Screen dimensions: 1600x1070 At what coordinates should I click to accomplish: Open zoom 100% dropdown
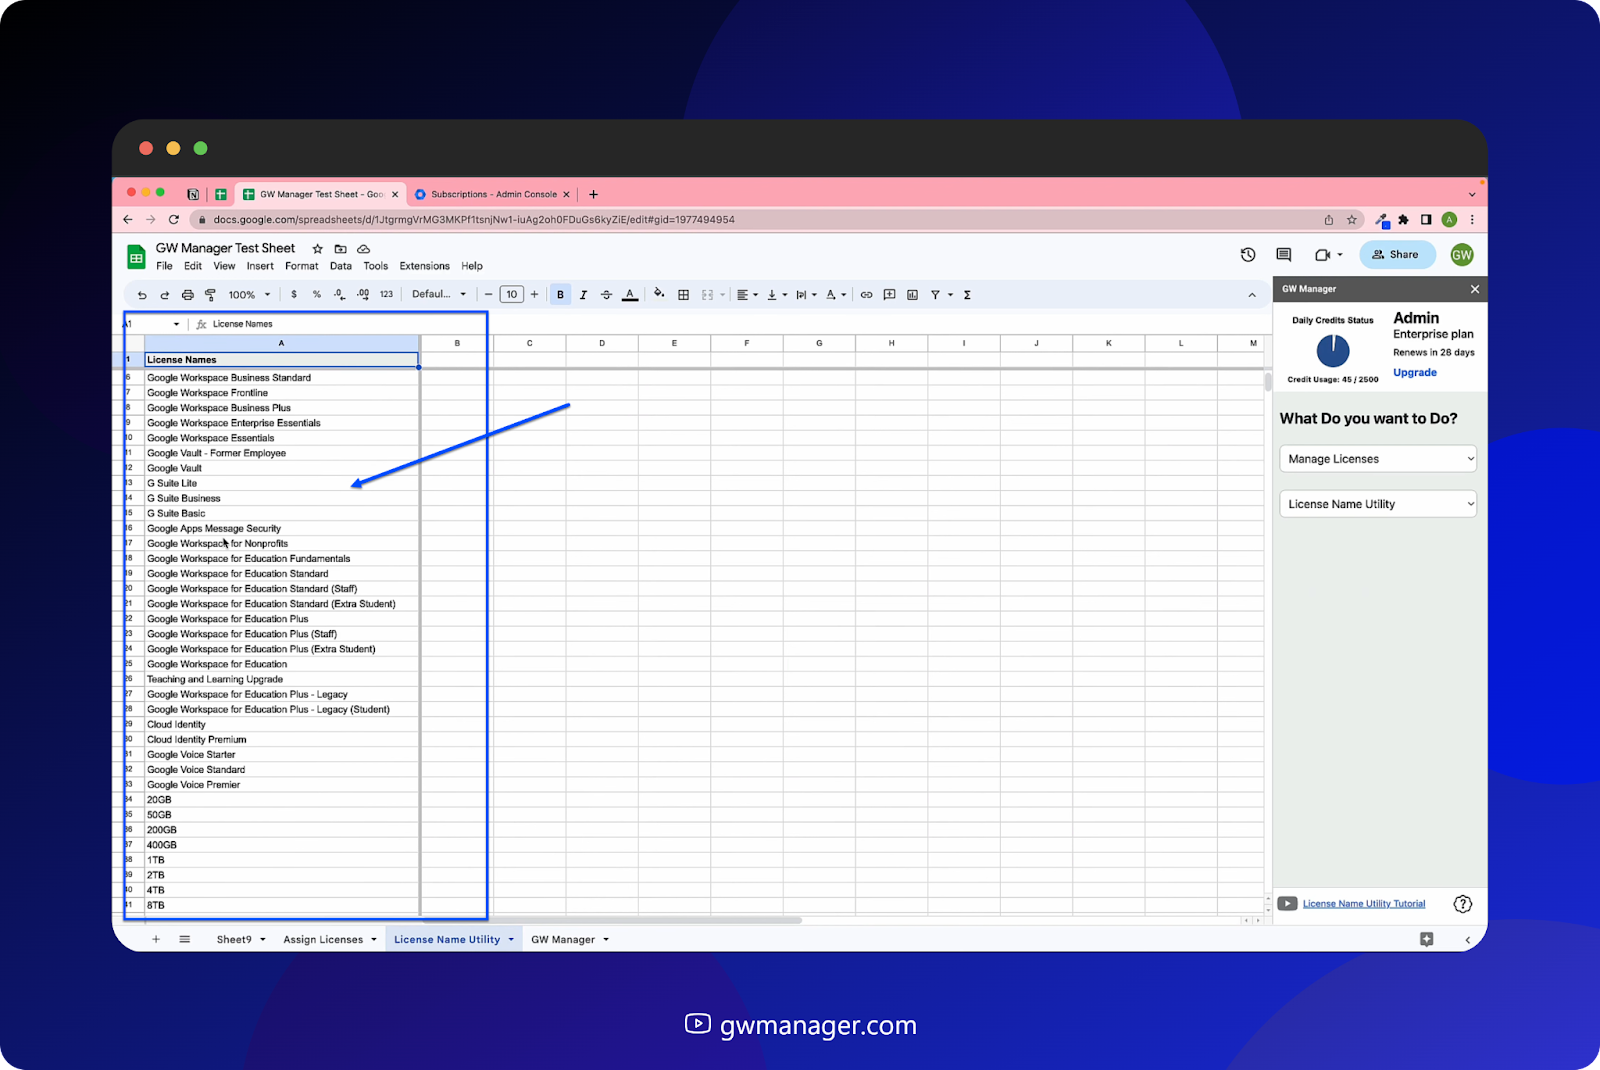(x=249, y=295)
